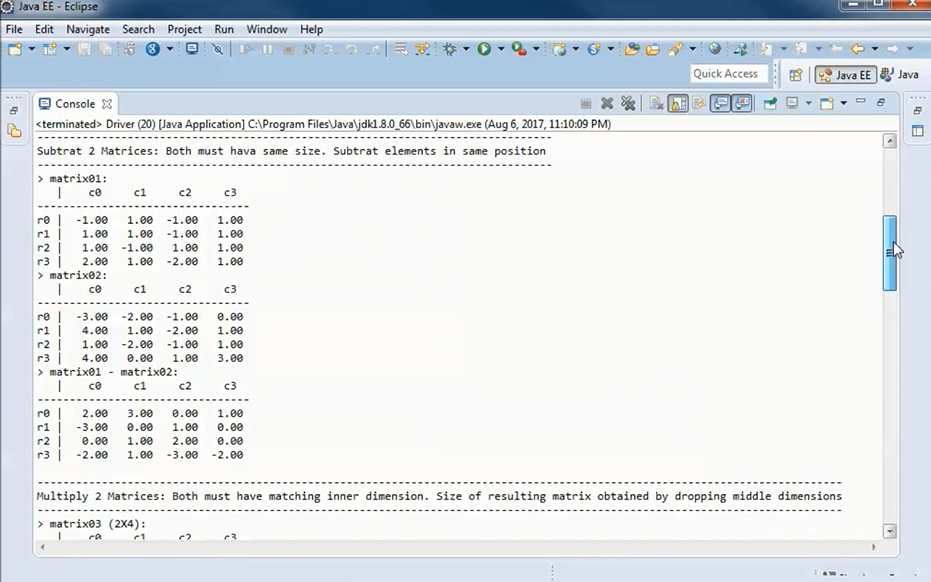This screenshot has height=582, width=931.
Task: Click the horizontal scroll right arrow
Action: (x=874, y=547)
